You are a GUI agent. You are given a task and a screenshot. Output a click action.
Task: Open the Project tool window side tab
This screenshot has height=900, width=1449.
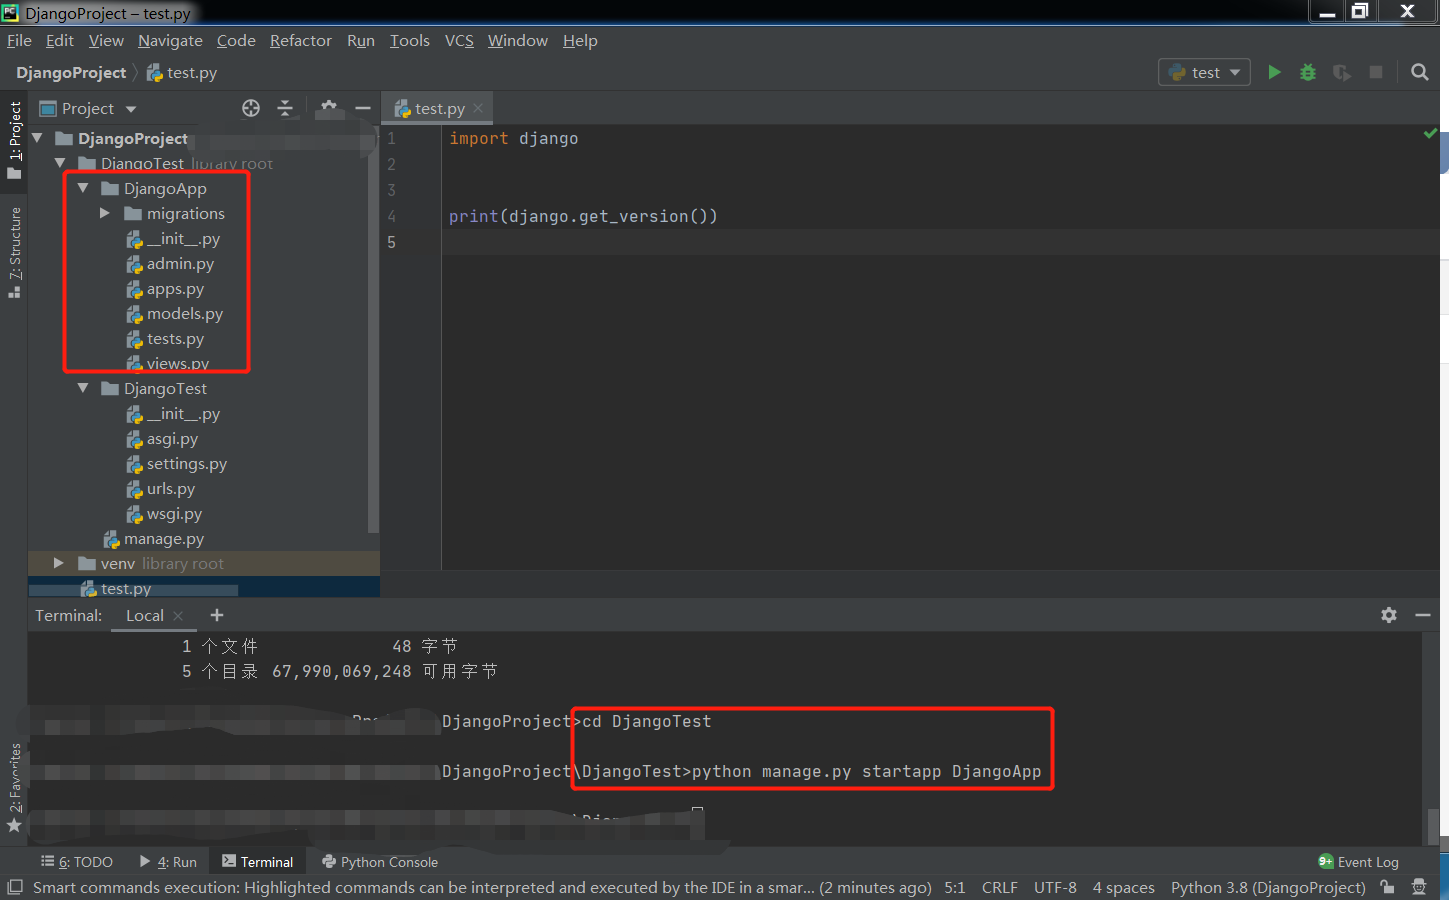pyautogui.click(x=14, y=140)
